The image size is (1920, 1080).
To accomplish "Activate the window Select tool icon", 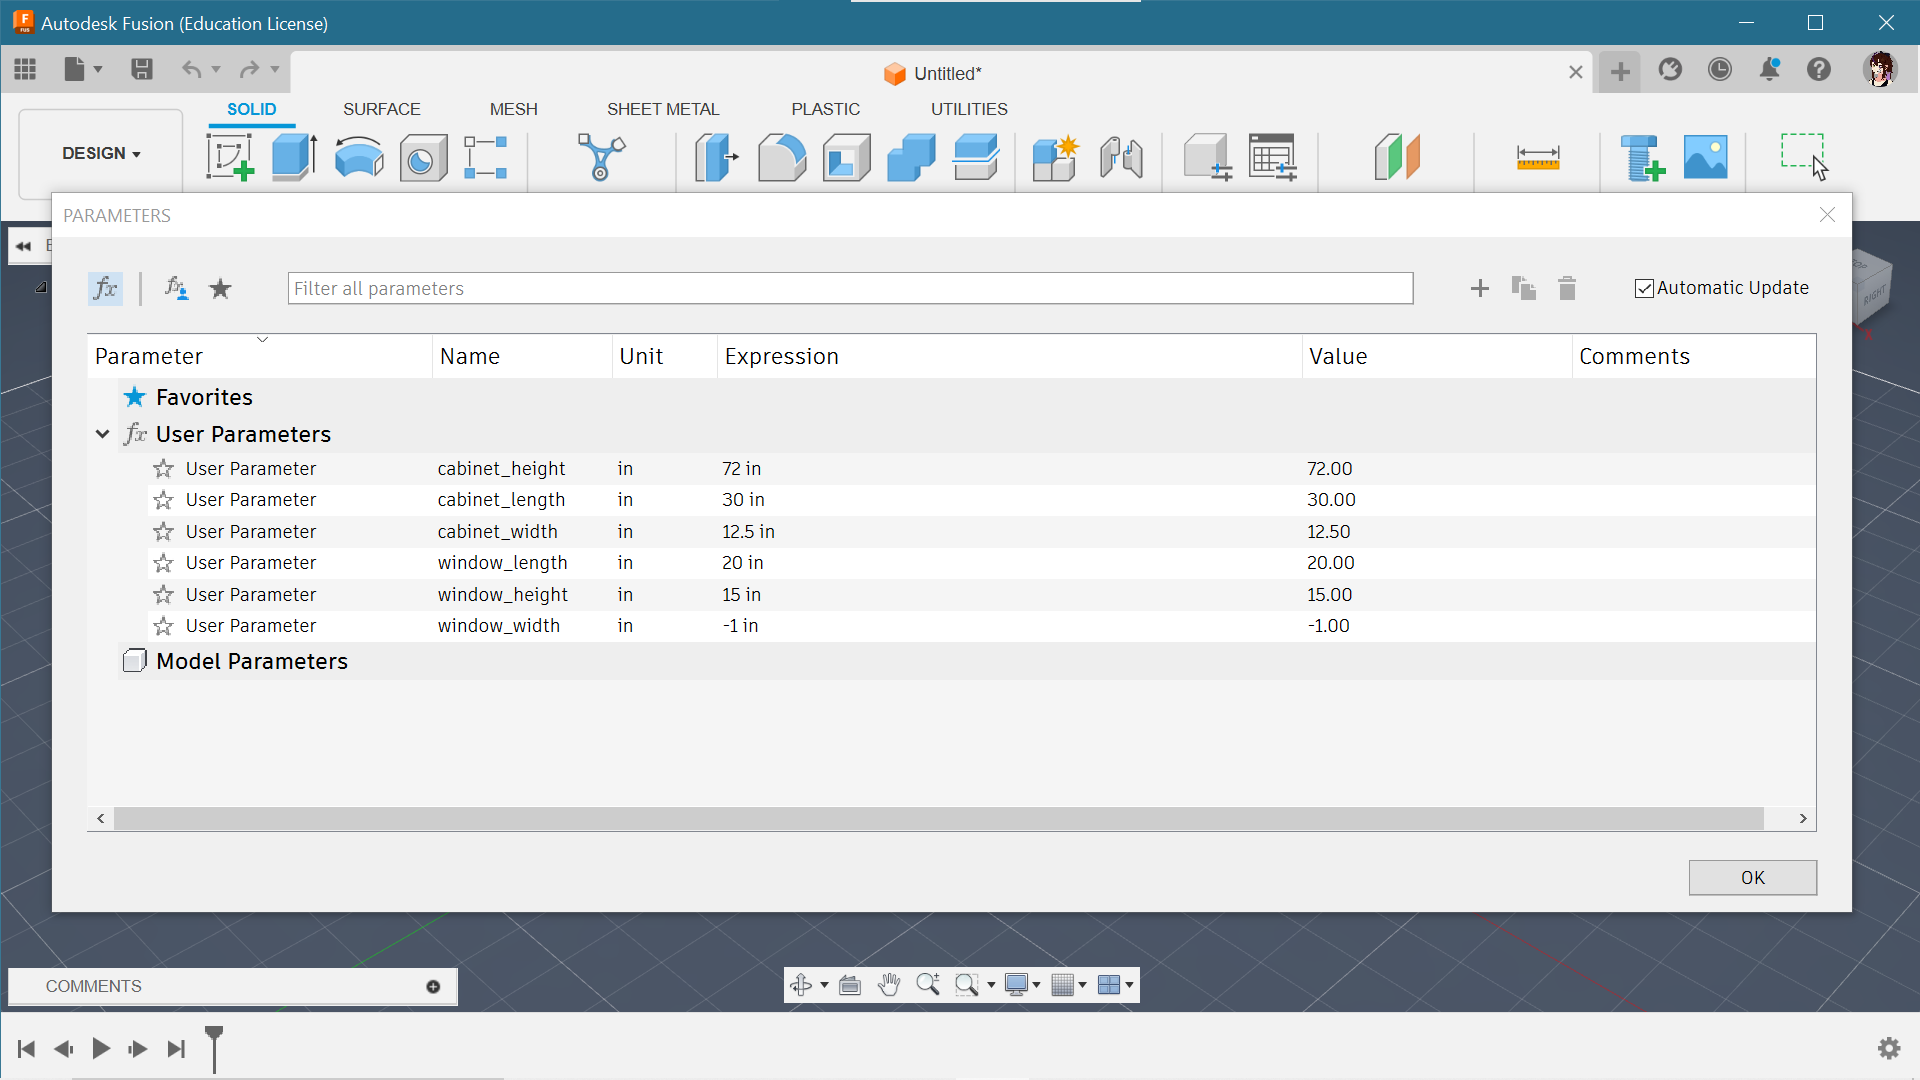I will (x=1803, y=156).
